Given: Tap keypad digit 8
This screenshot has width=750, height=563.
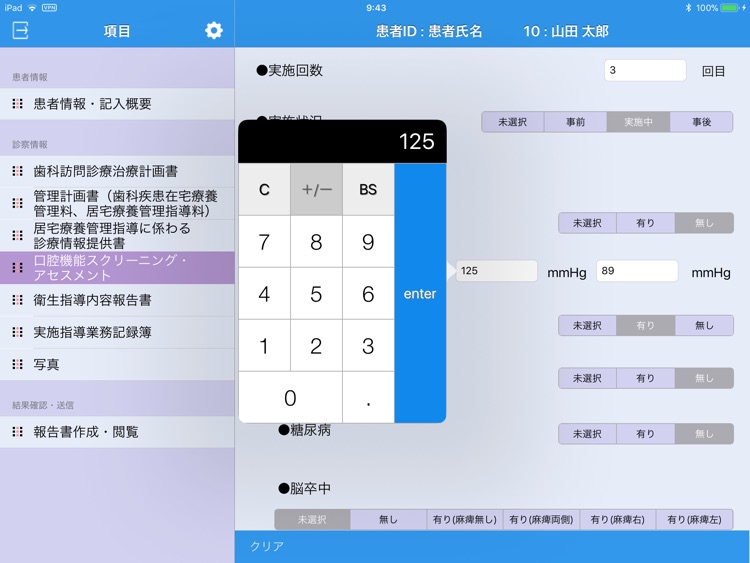Looking at the screenshot, I should (x=316, y=242).
